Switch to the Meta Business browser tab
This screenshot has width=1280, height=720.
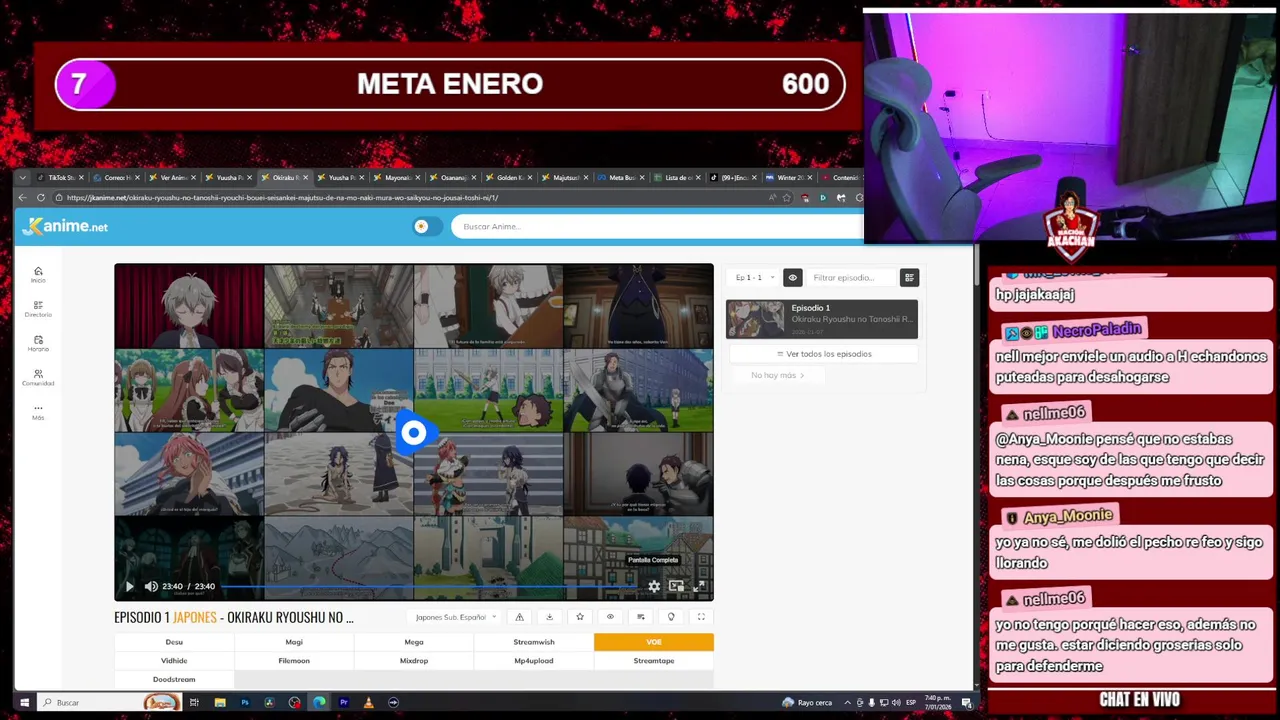(622, 177)
